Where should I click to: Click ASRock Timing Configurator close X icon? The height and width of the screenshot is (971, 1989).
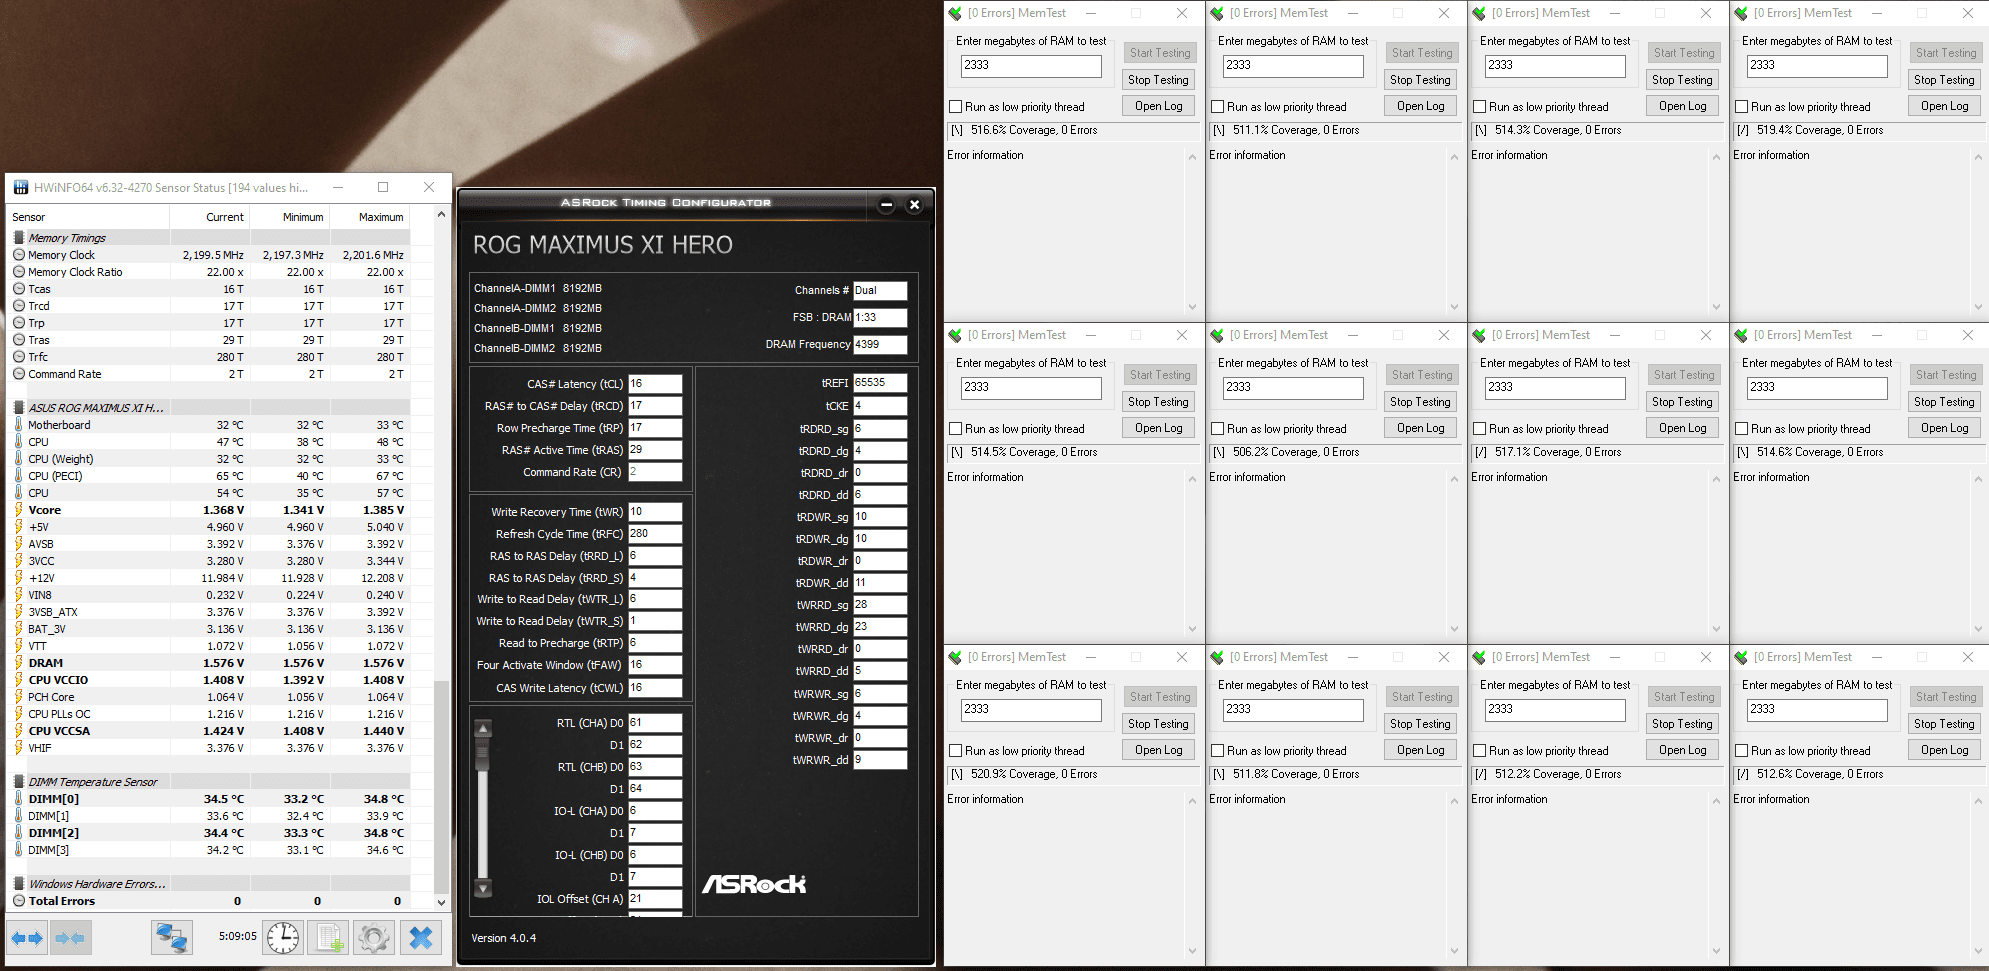[x=914, y=205]
